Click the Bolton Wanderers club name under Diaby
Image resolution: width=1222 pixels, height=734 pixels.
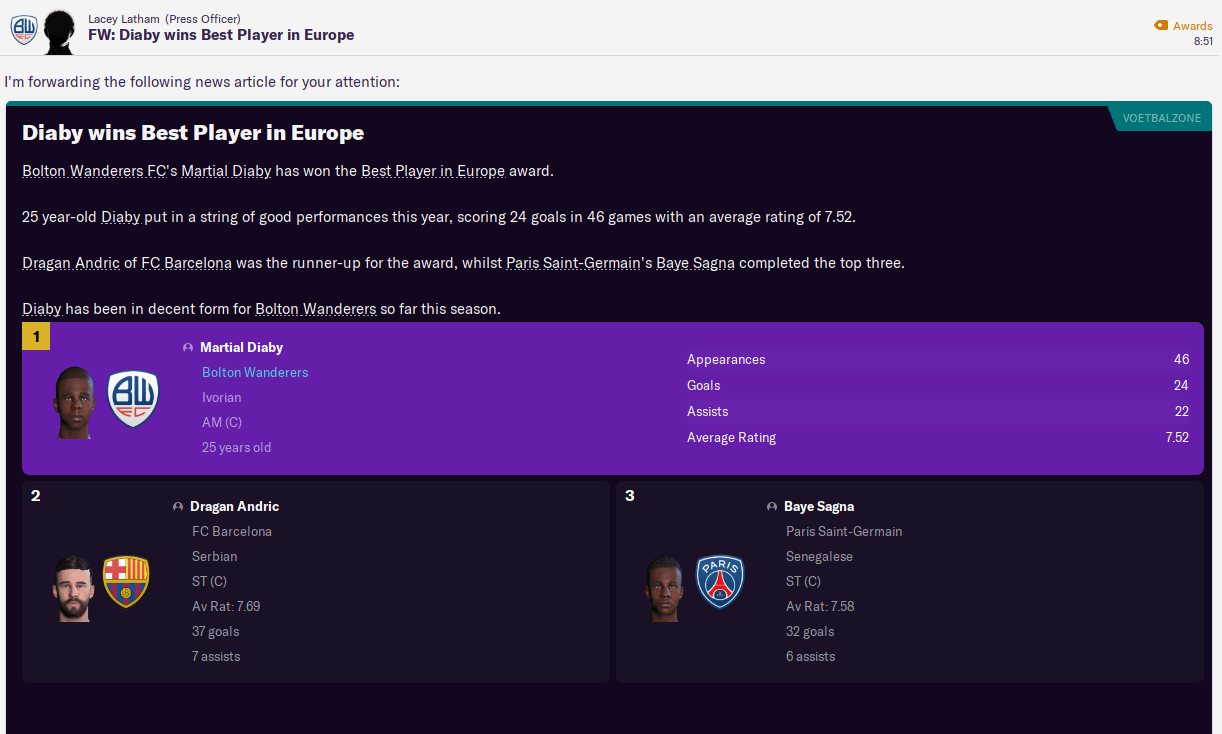coord(255,372)
